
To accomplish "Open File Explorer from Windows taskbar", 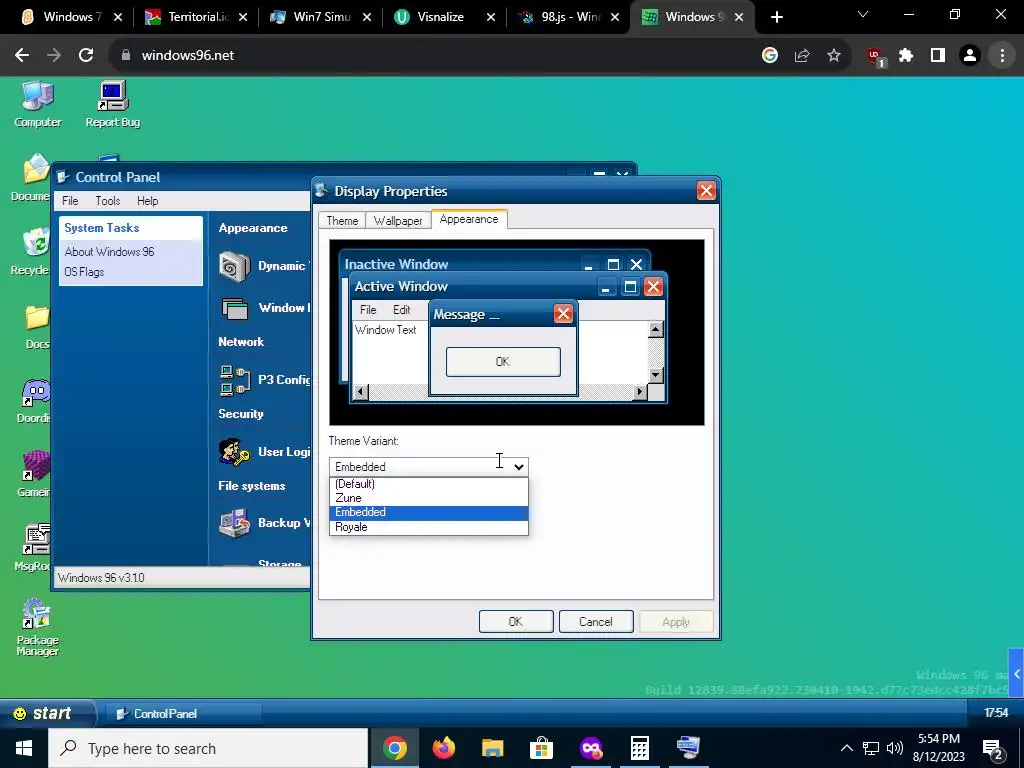I will pos(492,748).
